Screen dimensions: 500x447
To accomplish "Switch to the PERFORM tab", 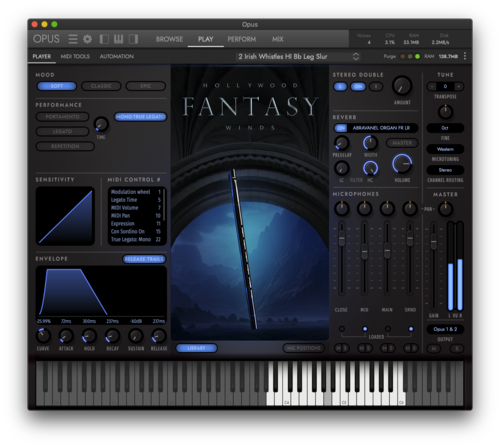I will pyautogui.click(x=242, y=39).
